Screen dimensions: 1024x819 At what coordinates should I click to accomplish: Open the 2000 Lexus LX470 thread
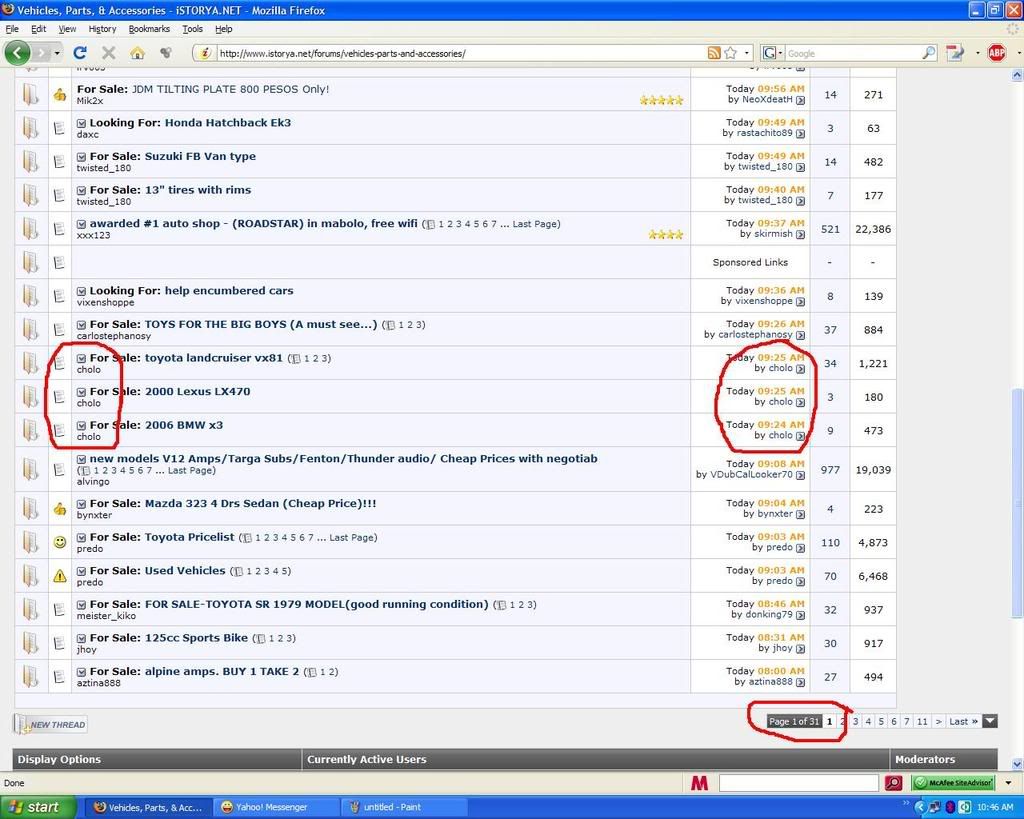[x=197, y=392]
